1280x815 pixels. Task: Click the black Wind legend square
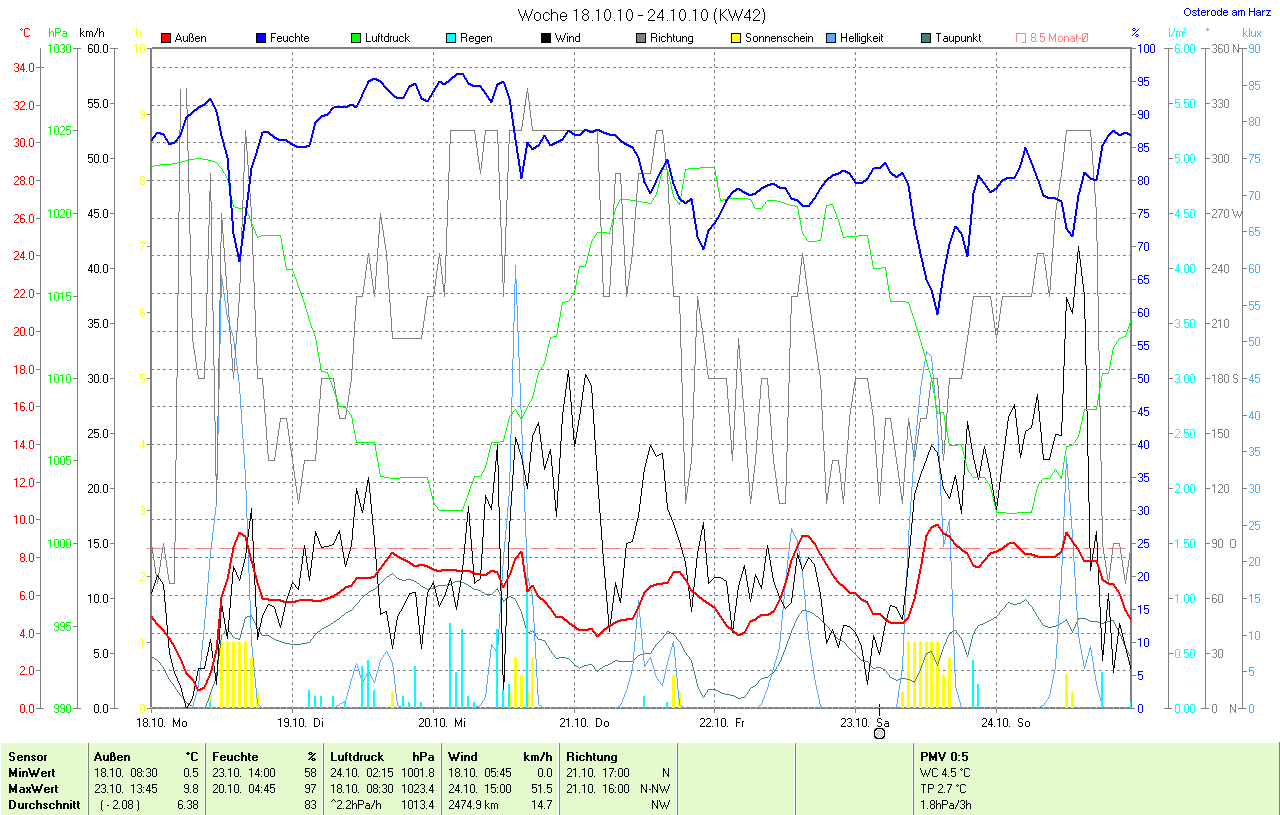point(546,38)
